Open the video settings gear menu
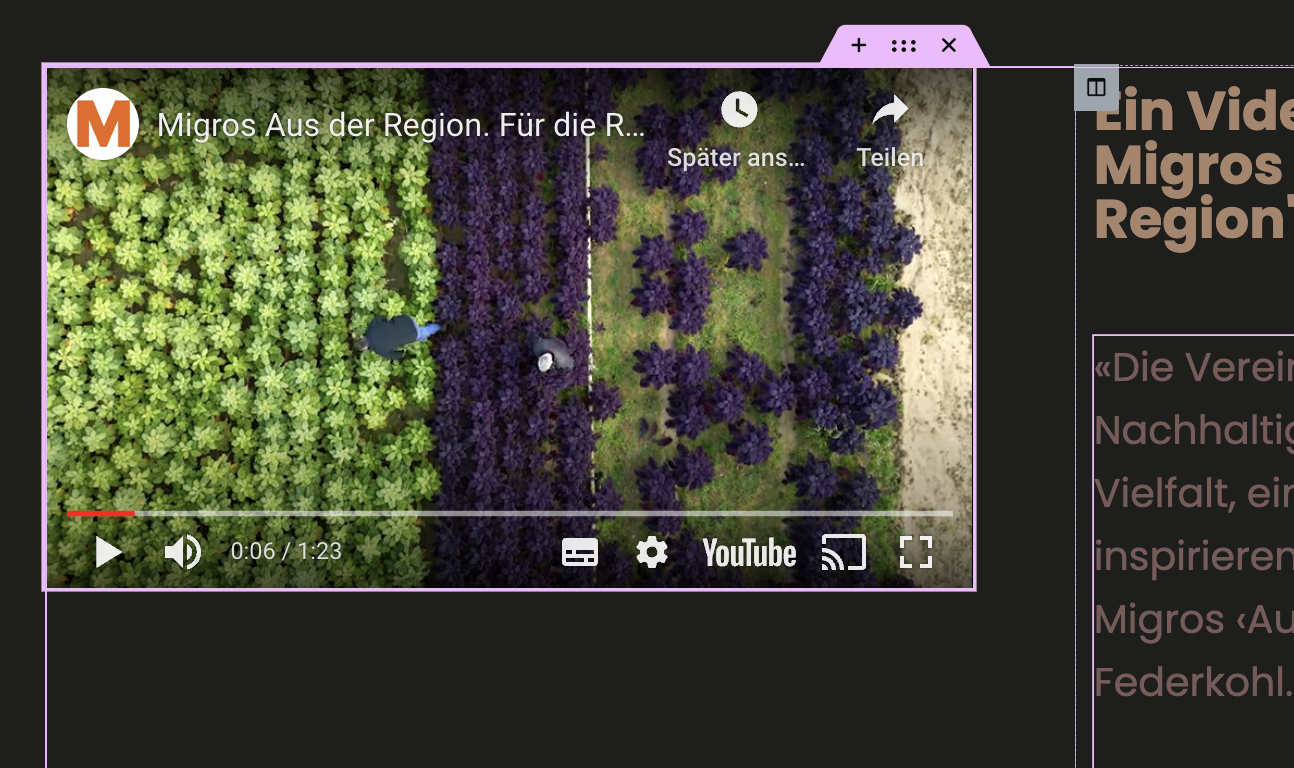 tap(652, 552)
